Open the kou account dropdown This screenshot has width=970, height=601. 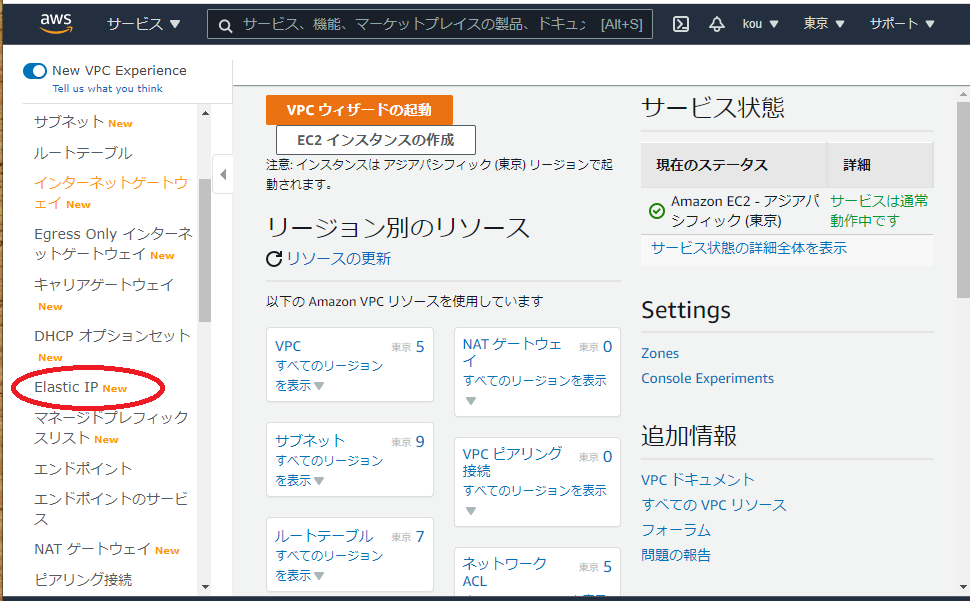pos(760,24)
